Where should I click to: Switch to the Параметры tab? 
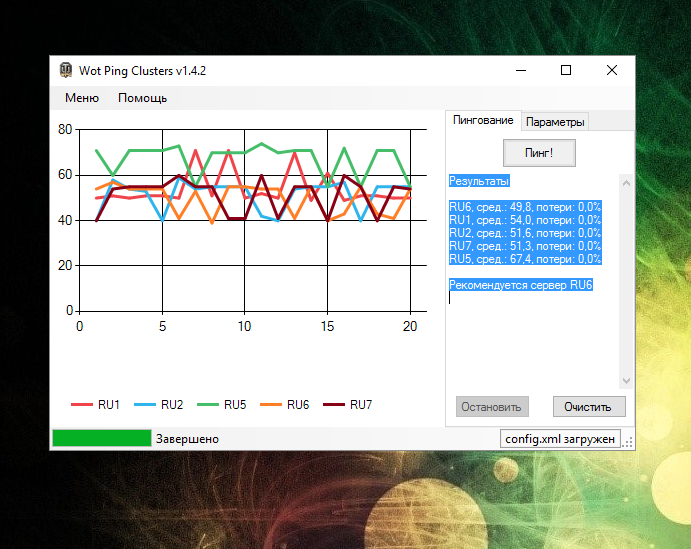555,121
